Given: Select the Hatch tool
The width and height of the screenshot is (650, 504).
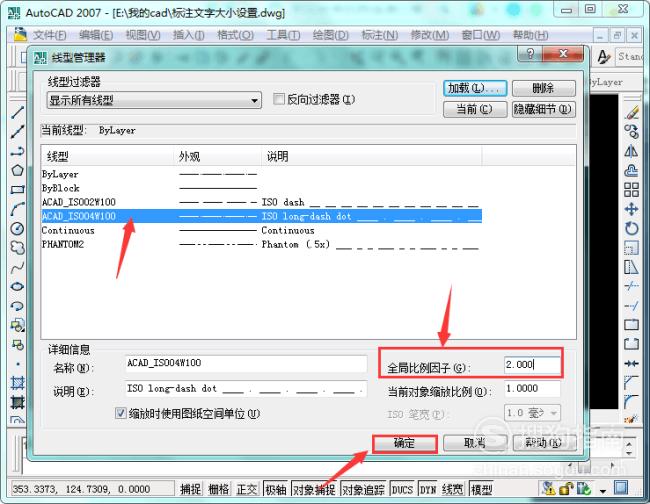Looking at the screenshot, I should point(17,383).
